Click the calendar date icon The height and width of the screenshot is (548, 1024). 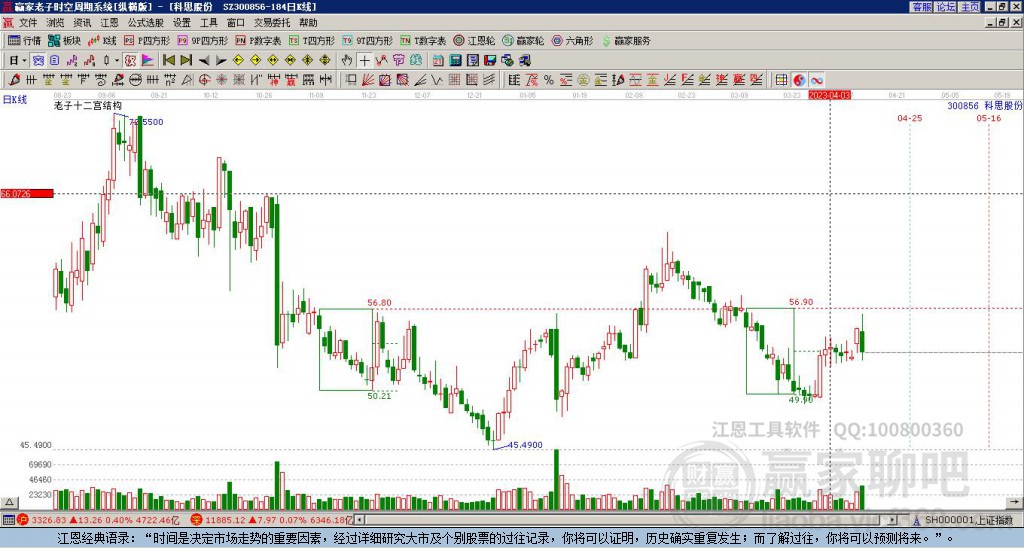pos(438,60)
